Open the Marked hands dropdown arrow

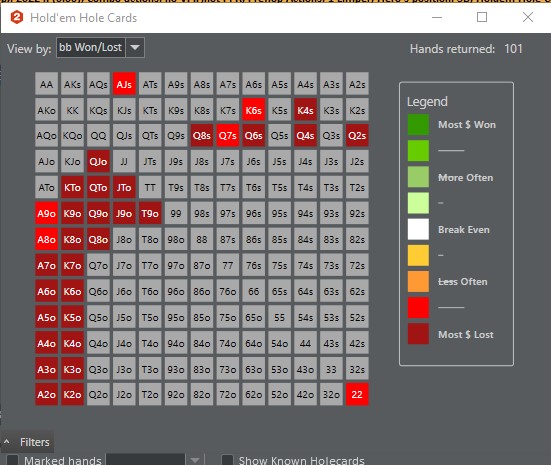[x=195, y=460]
